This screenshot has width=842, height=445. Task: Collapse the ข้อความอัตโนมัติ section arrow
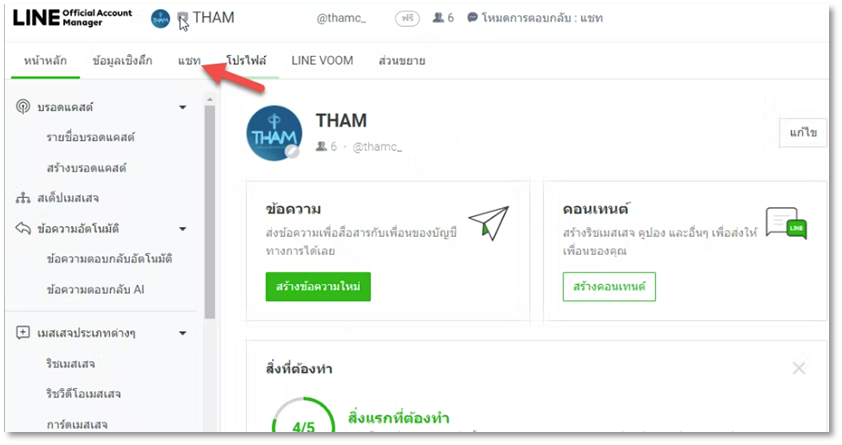[183, 229]
